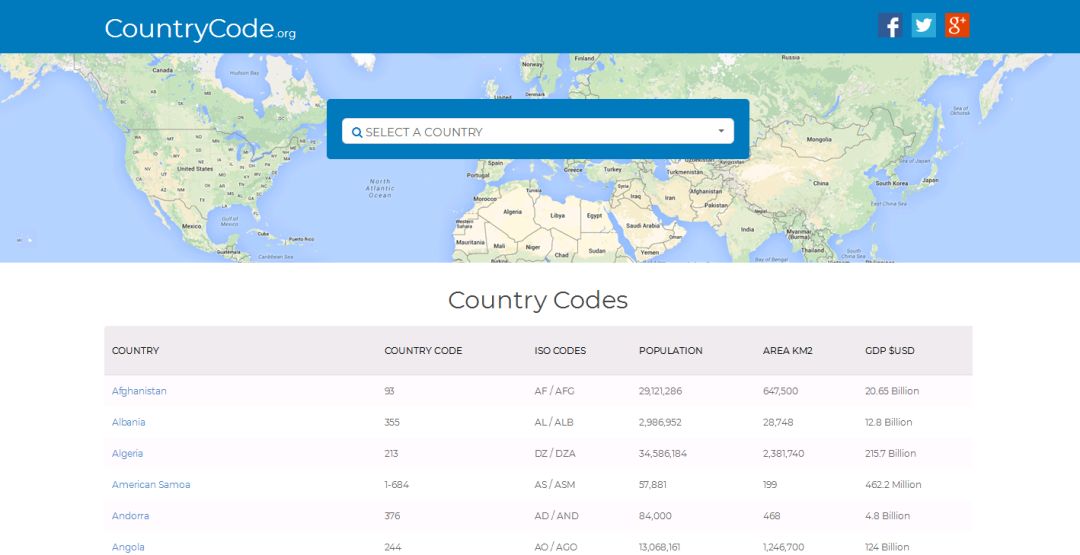Click the Country Codes page heading

[538, 300]
